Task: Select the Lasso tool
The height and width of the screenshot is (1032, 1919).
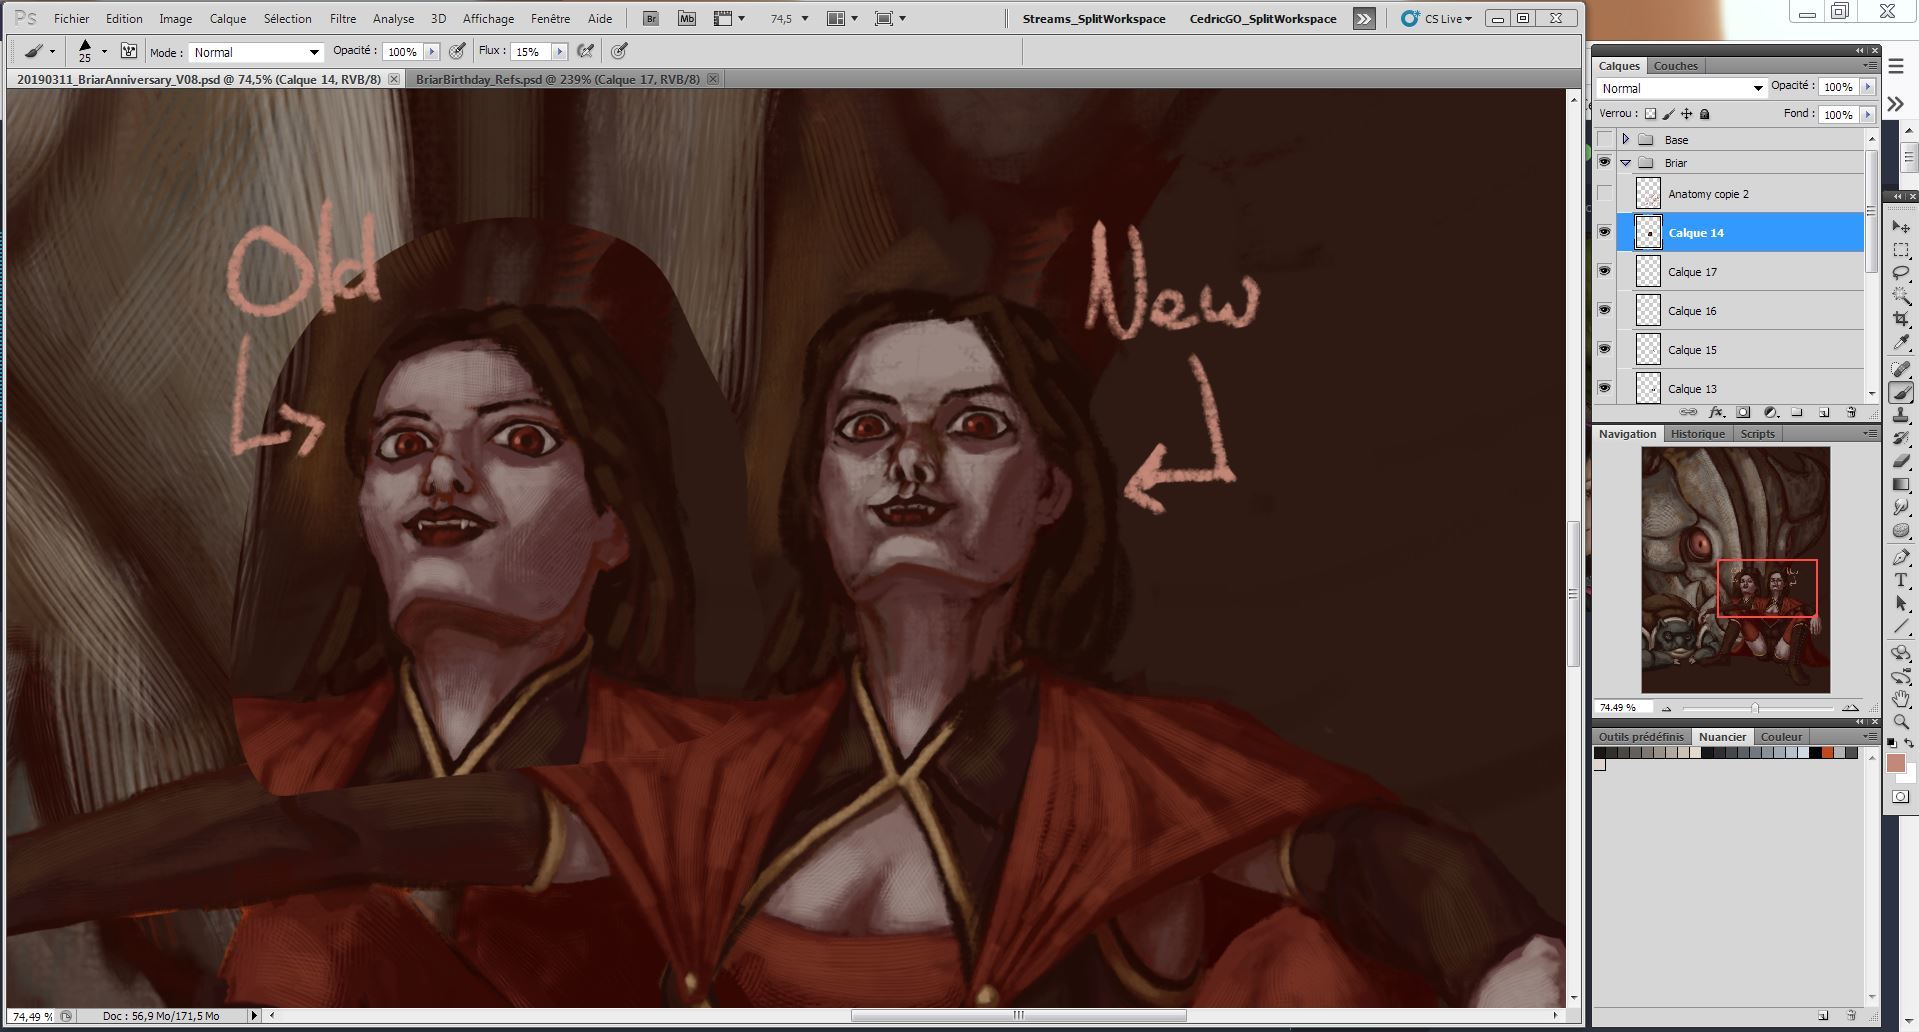Action: (x=1901, y=273)
